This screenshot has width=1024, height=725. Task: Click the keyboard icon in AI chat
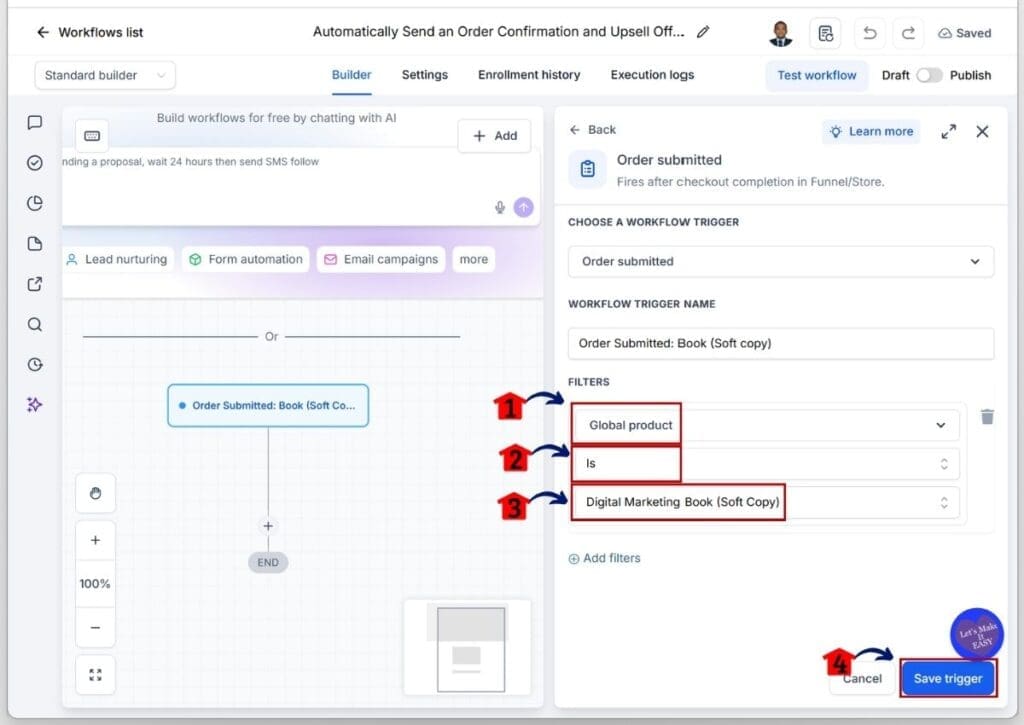tap(92, 136)
